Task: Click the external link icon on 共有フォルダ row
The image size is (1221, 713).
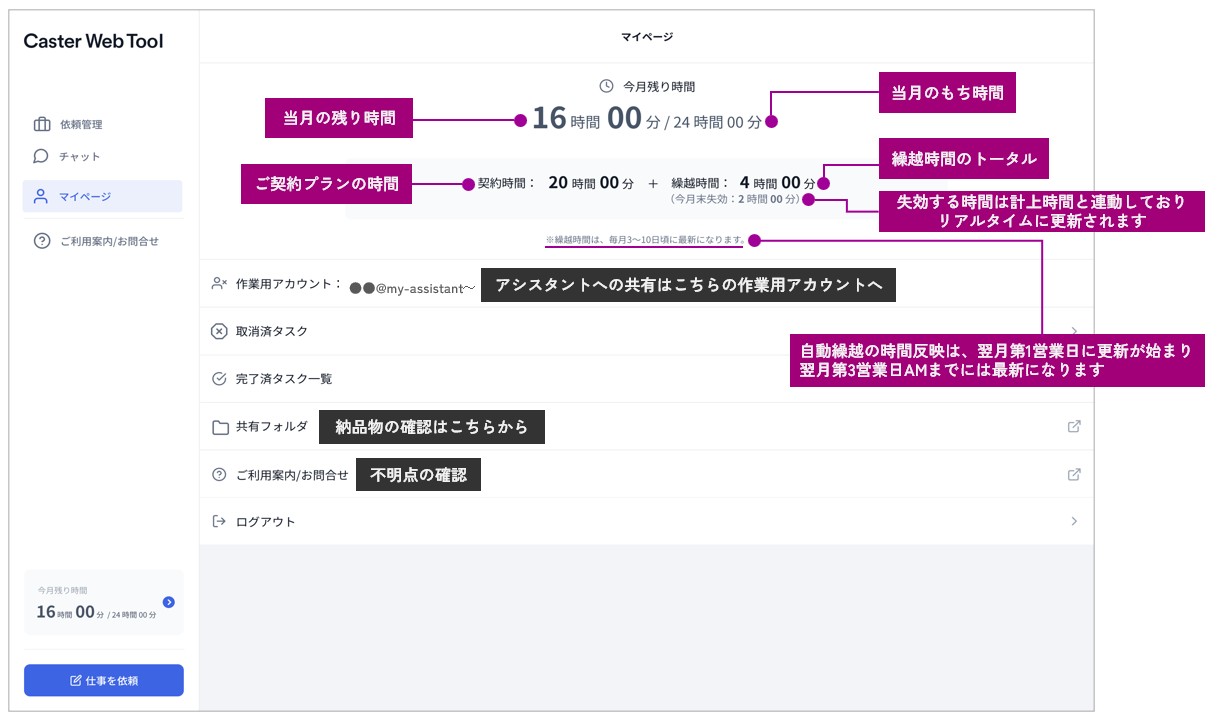Action: pos(1074,426)
